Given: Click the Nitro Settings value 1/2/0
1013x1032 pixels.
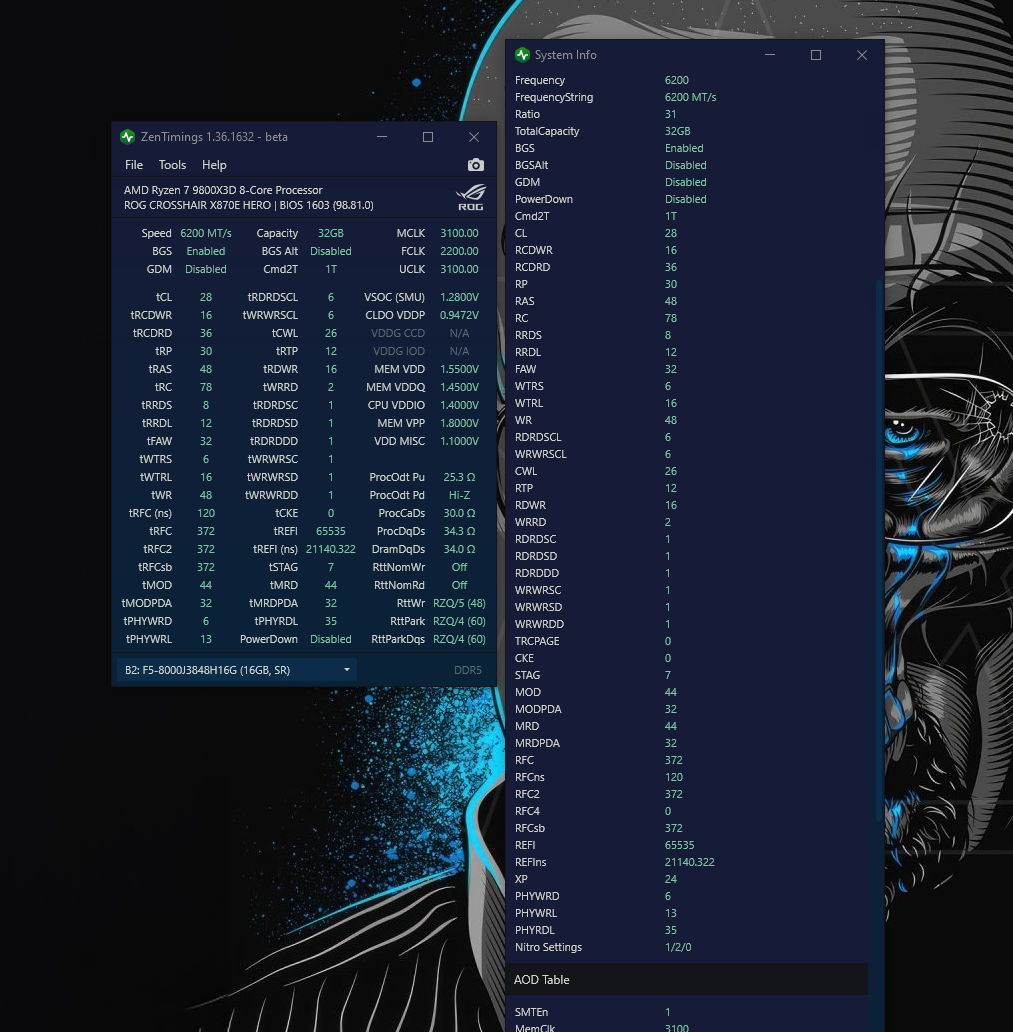Looking at the screenshot, I should [x=678, y=947].
